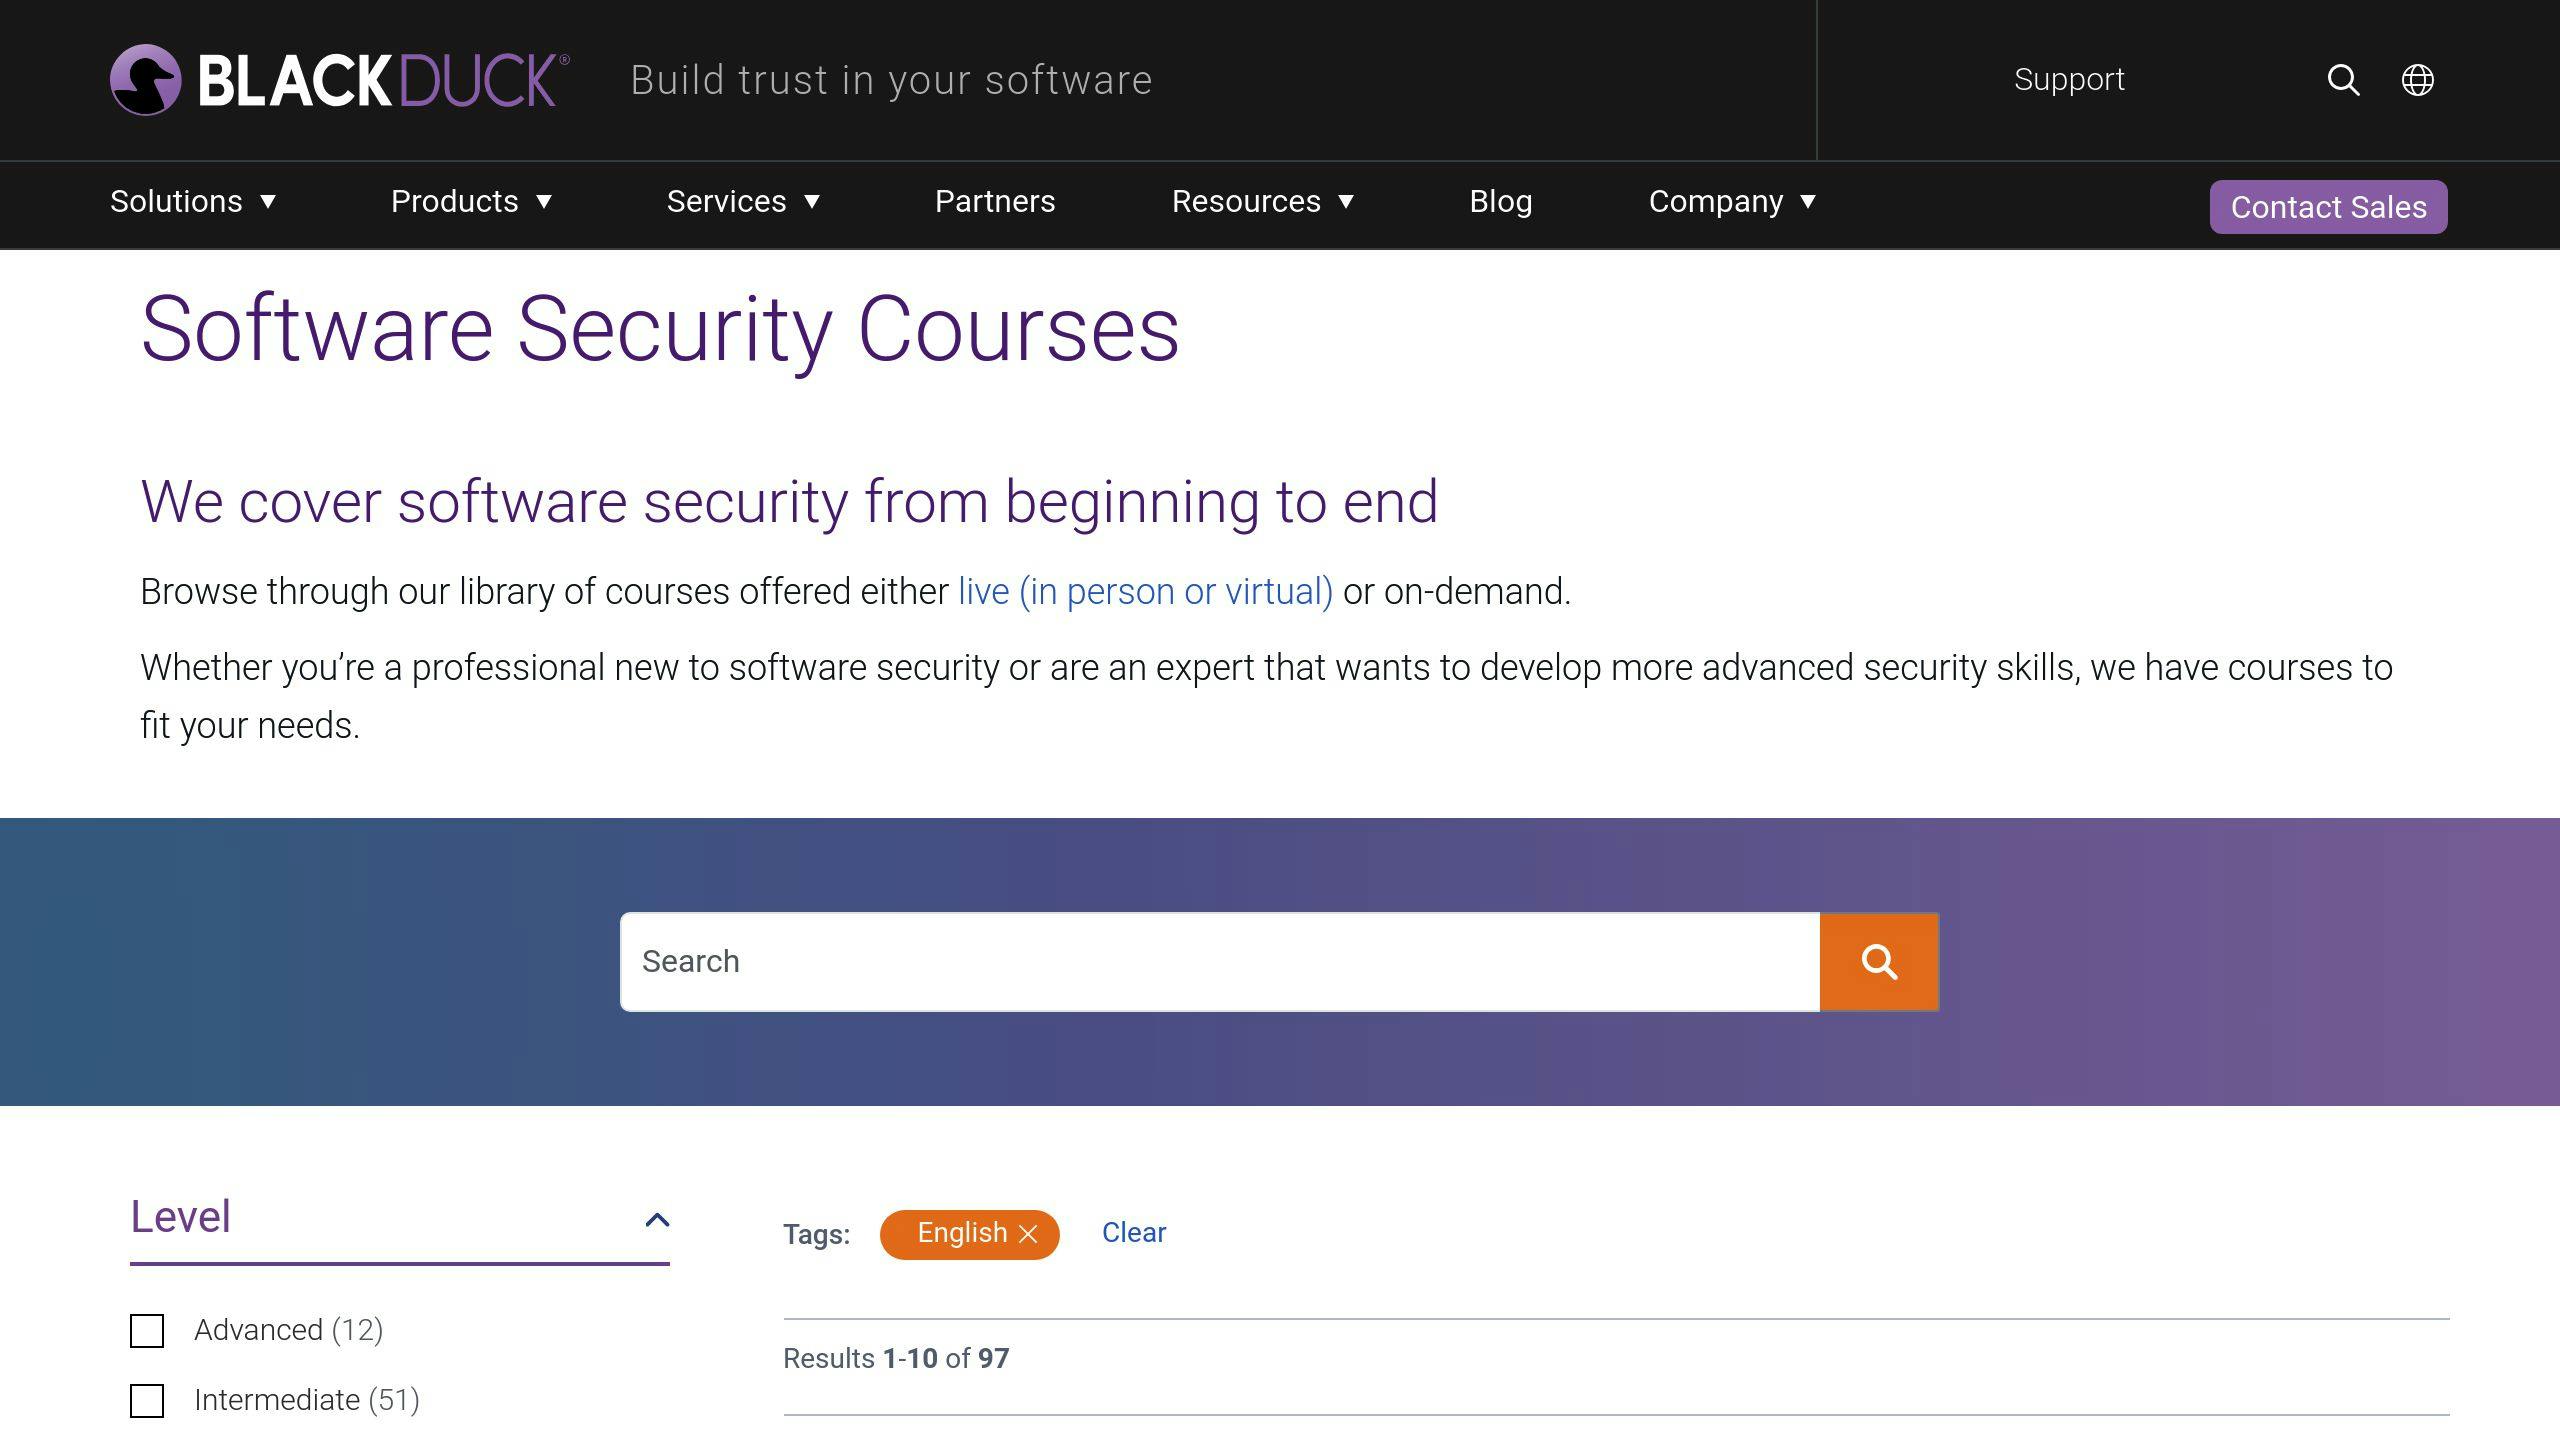The height and width of the screenshot is (1440, 2560).
Task: Click the English tag pill
Action: tap(969, 1234)
